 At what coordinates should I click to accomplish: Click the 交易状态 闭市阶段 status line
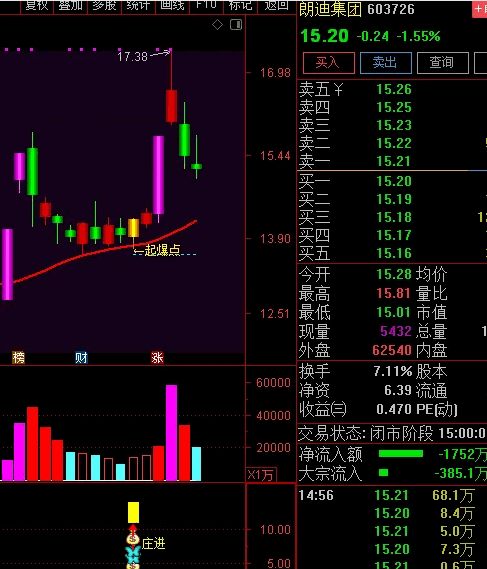[x=392, y=433]
